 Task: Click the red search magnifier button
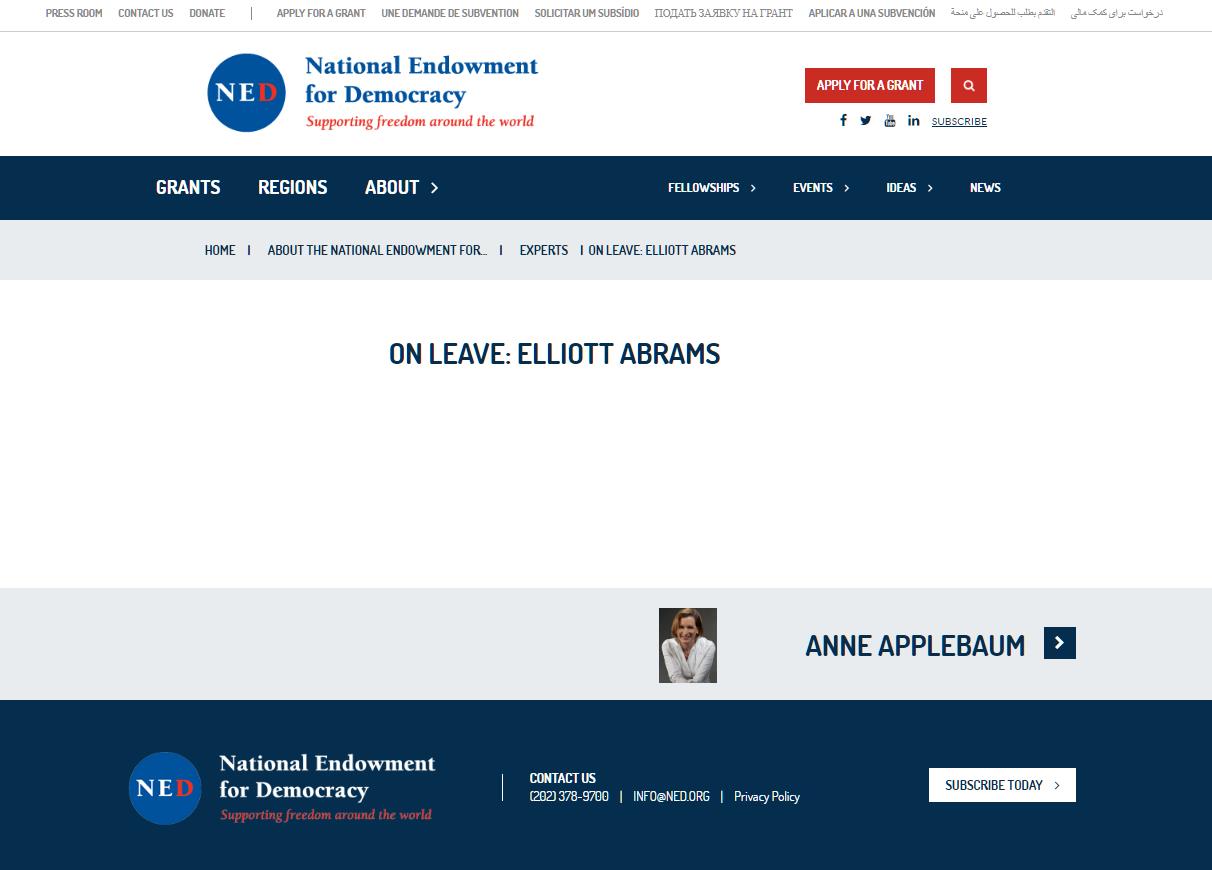click(969, 85)
